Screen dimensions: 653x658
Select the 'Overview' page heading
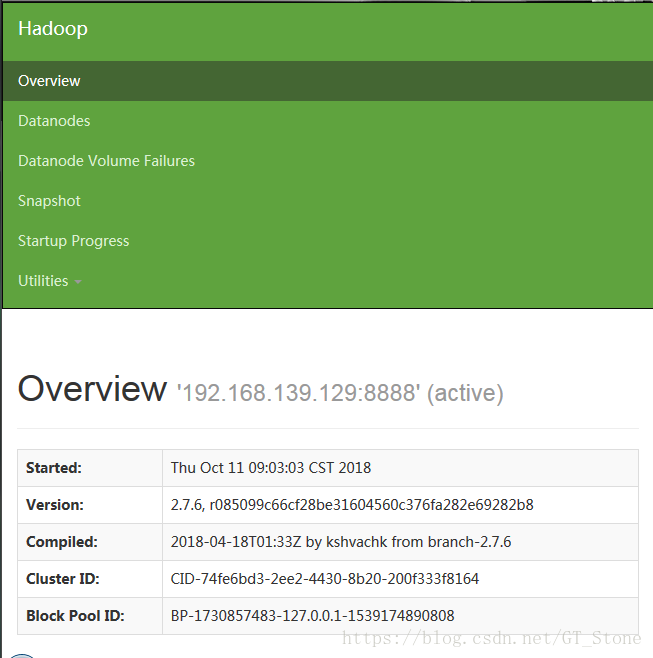(x=92, y=389)
